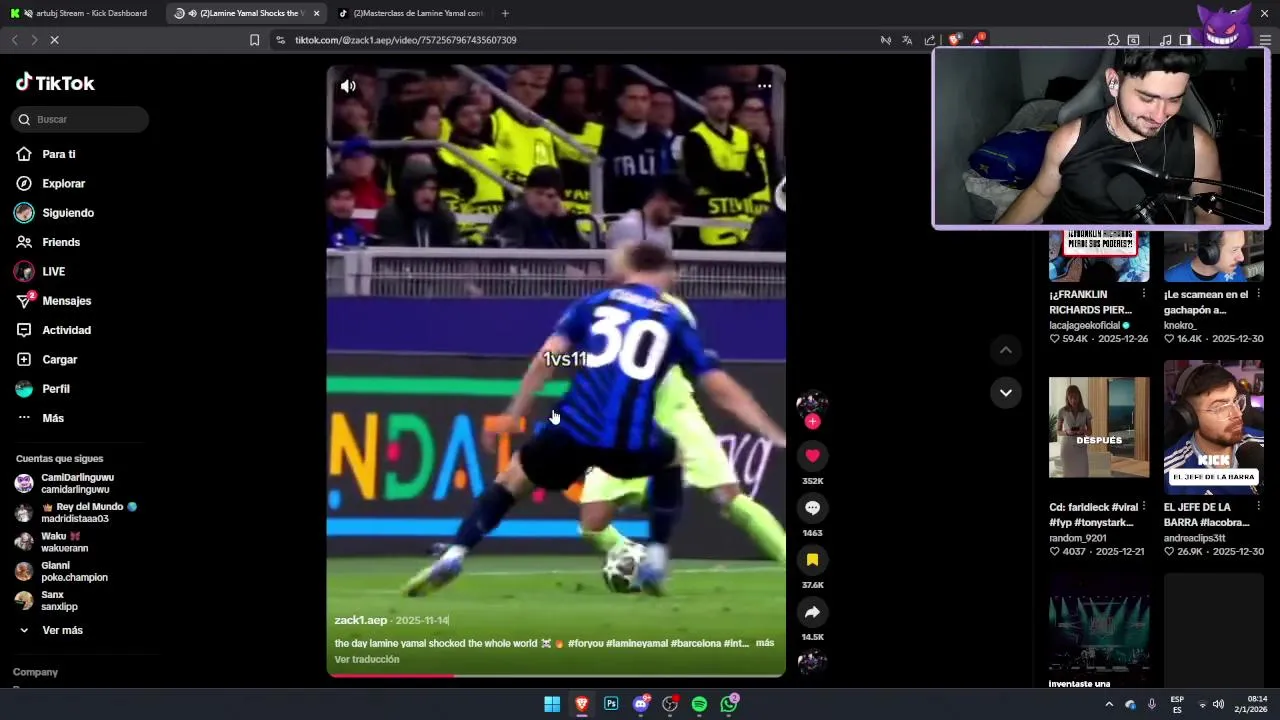
Task: Click the Company footer heading
Action: click(35, 672)
